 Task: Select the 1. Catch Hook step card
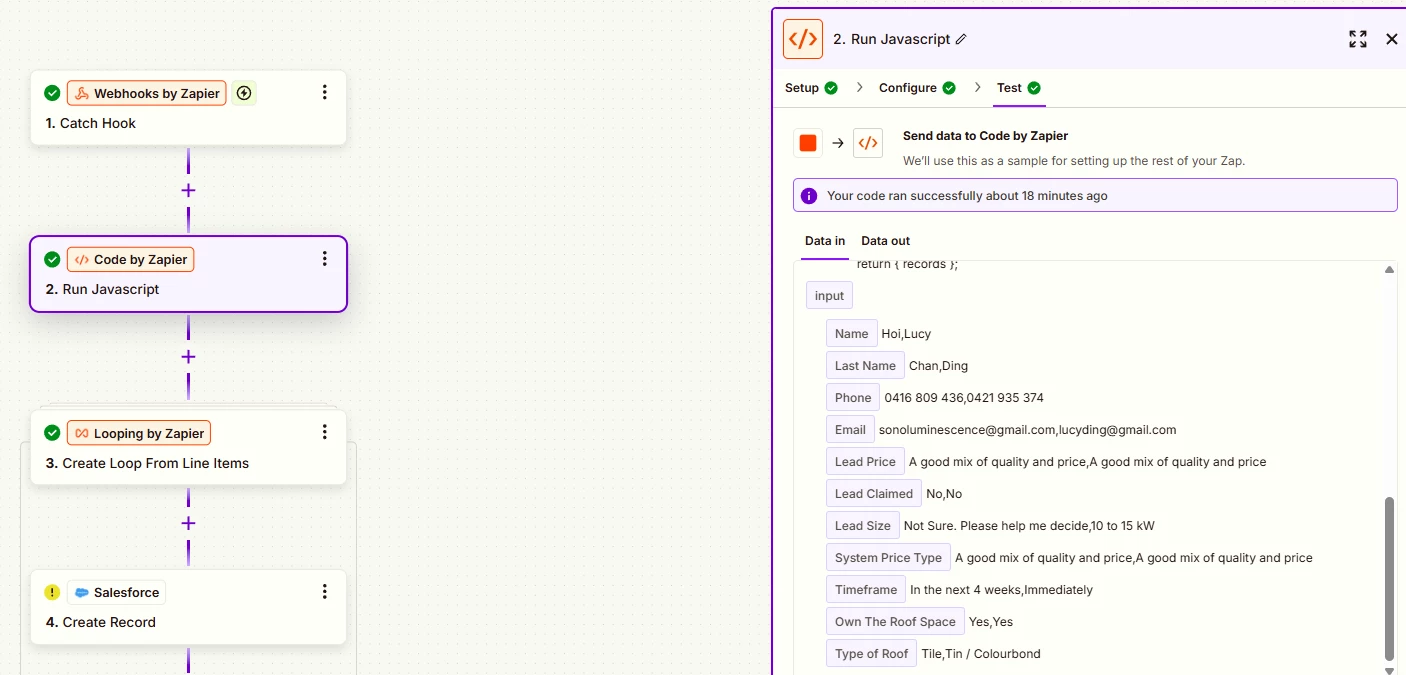(x=188, y=107)
